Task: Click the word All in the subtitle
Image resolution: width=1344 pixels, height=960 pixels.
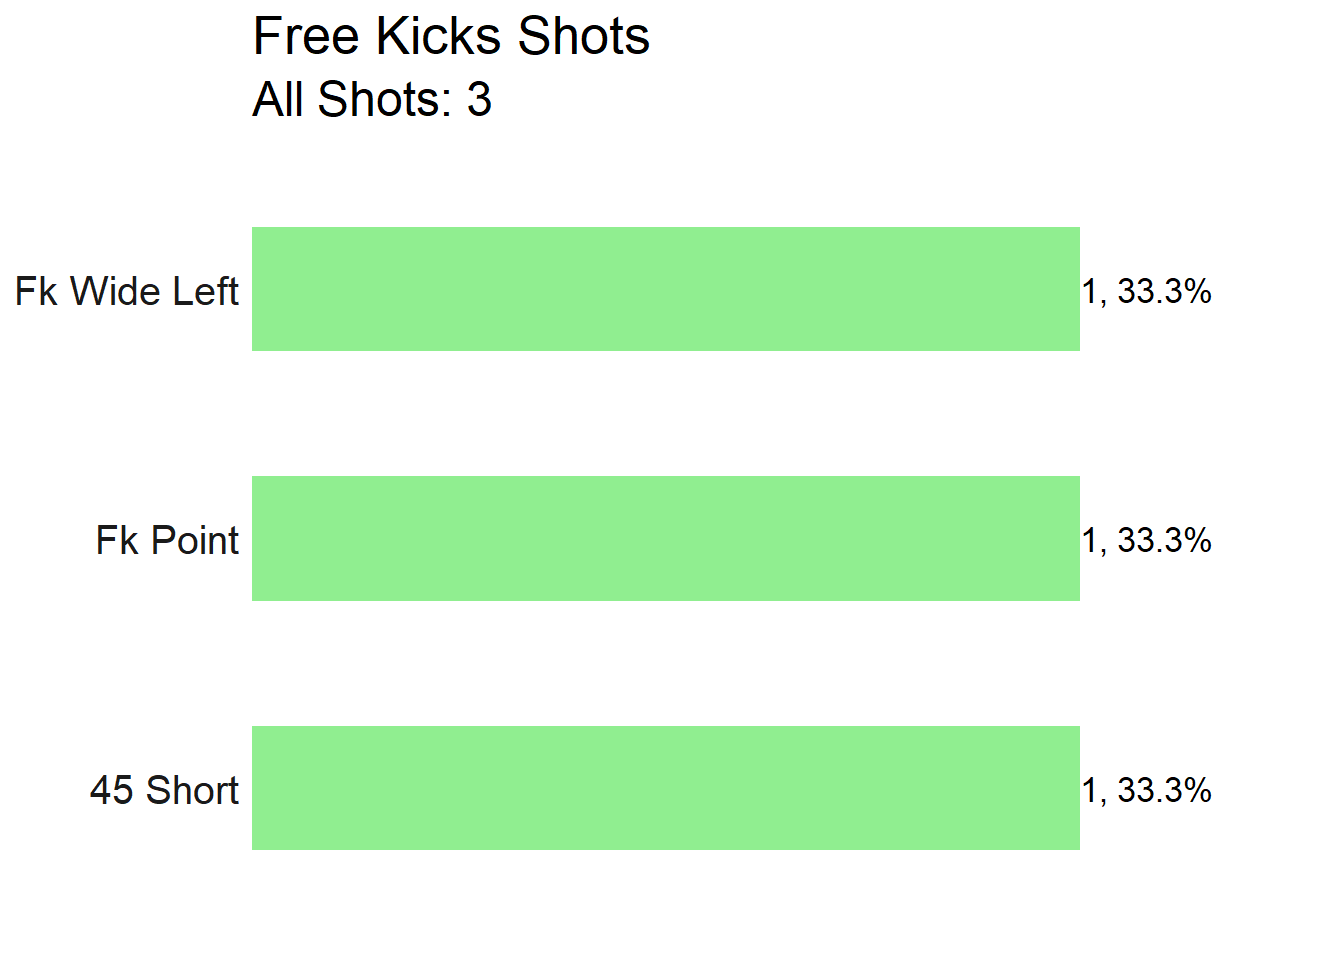Action: [x=278, y=99]
